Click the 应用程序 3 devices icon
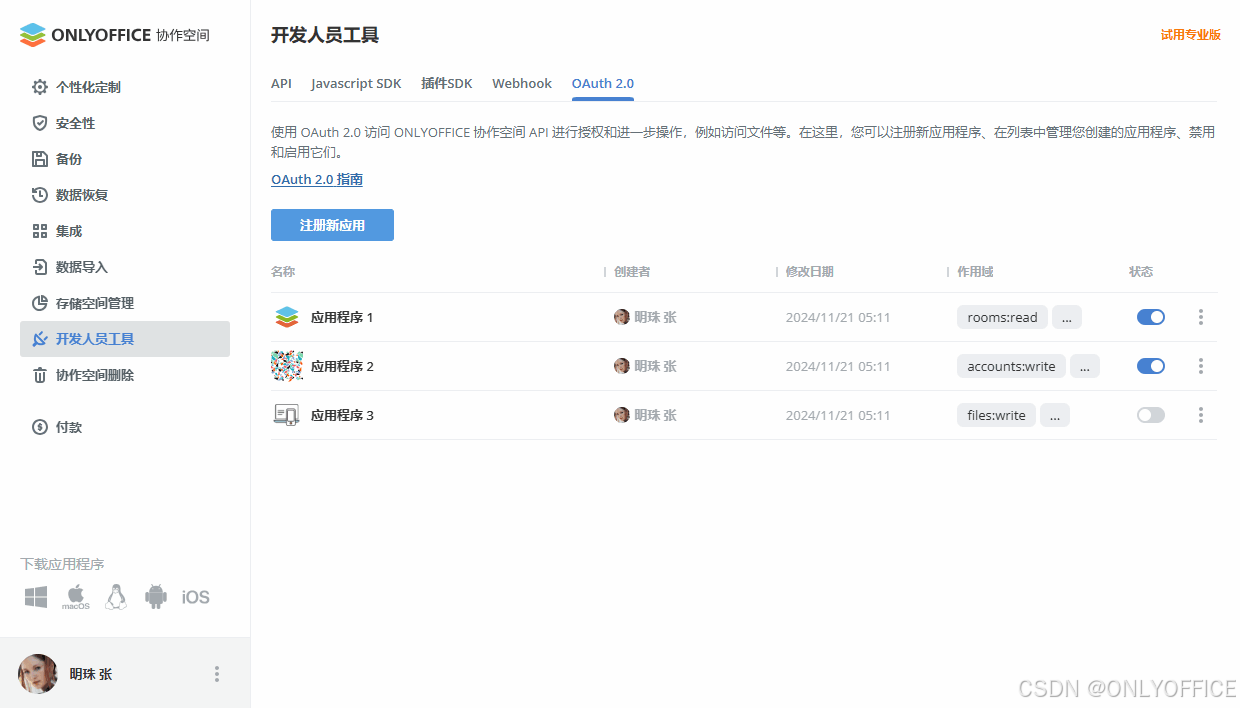 (x=287, y=415)
